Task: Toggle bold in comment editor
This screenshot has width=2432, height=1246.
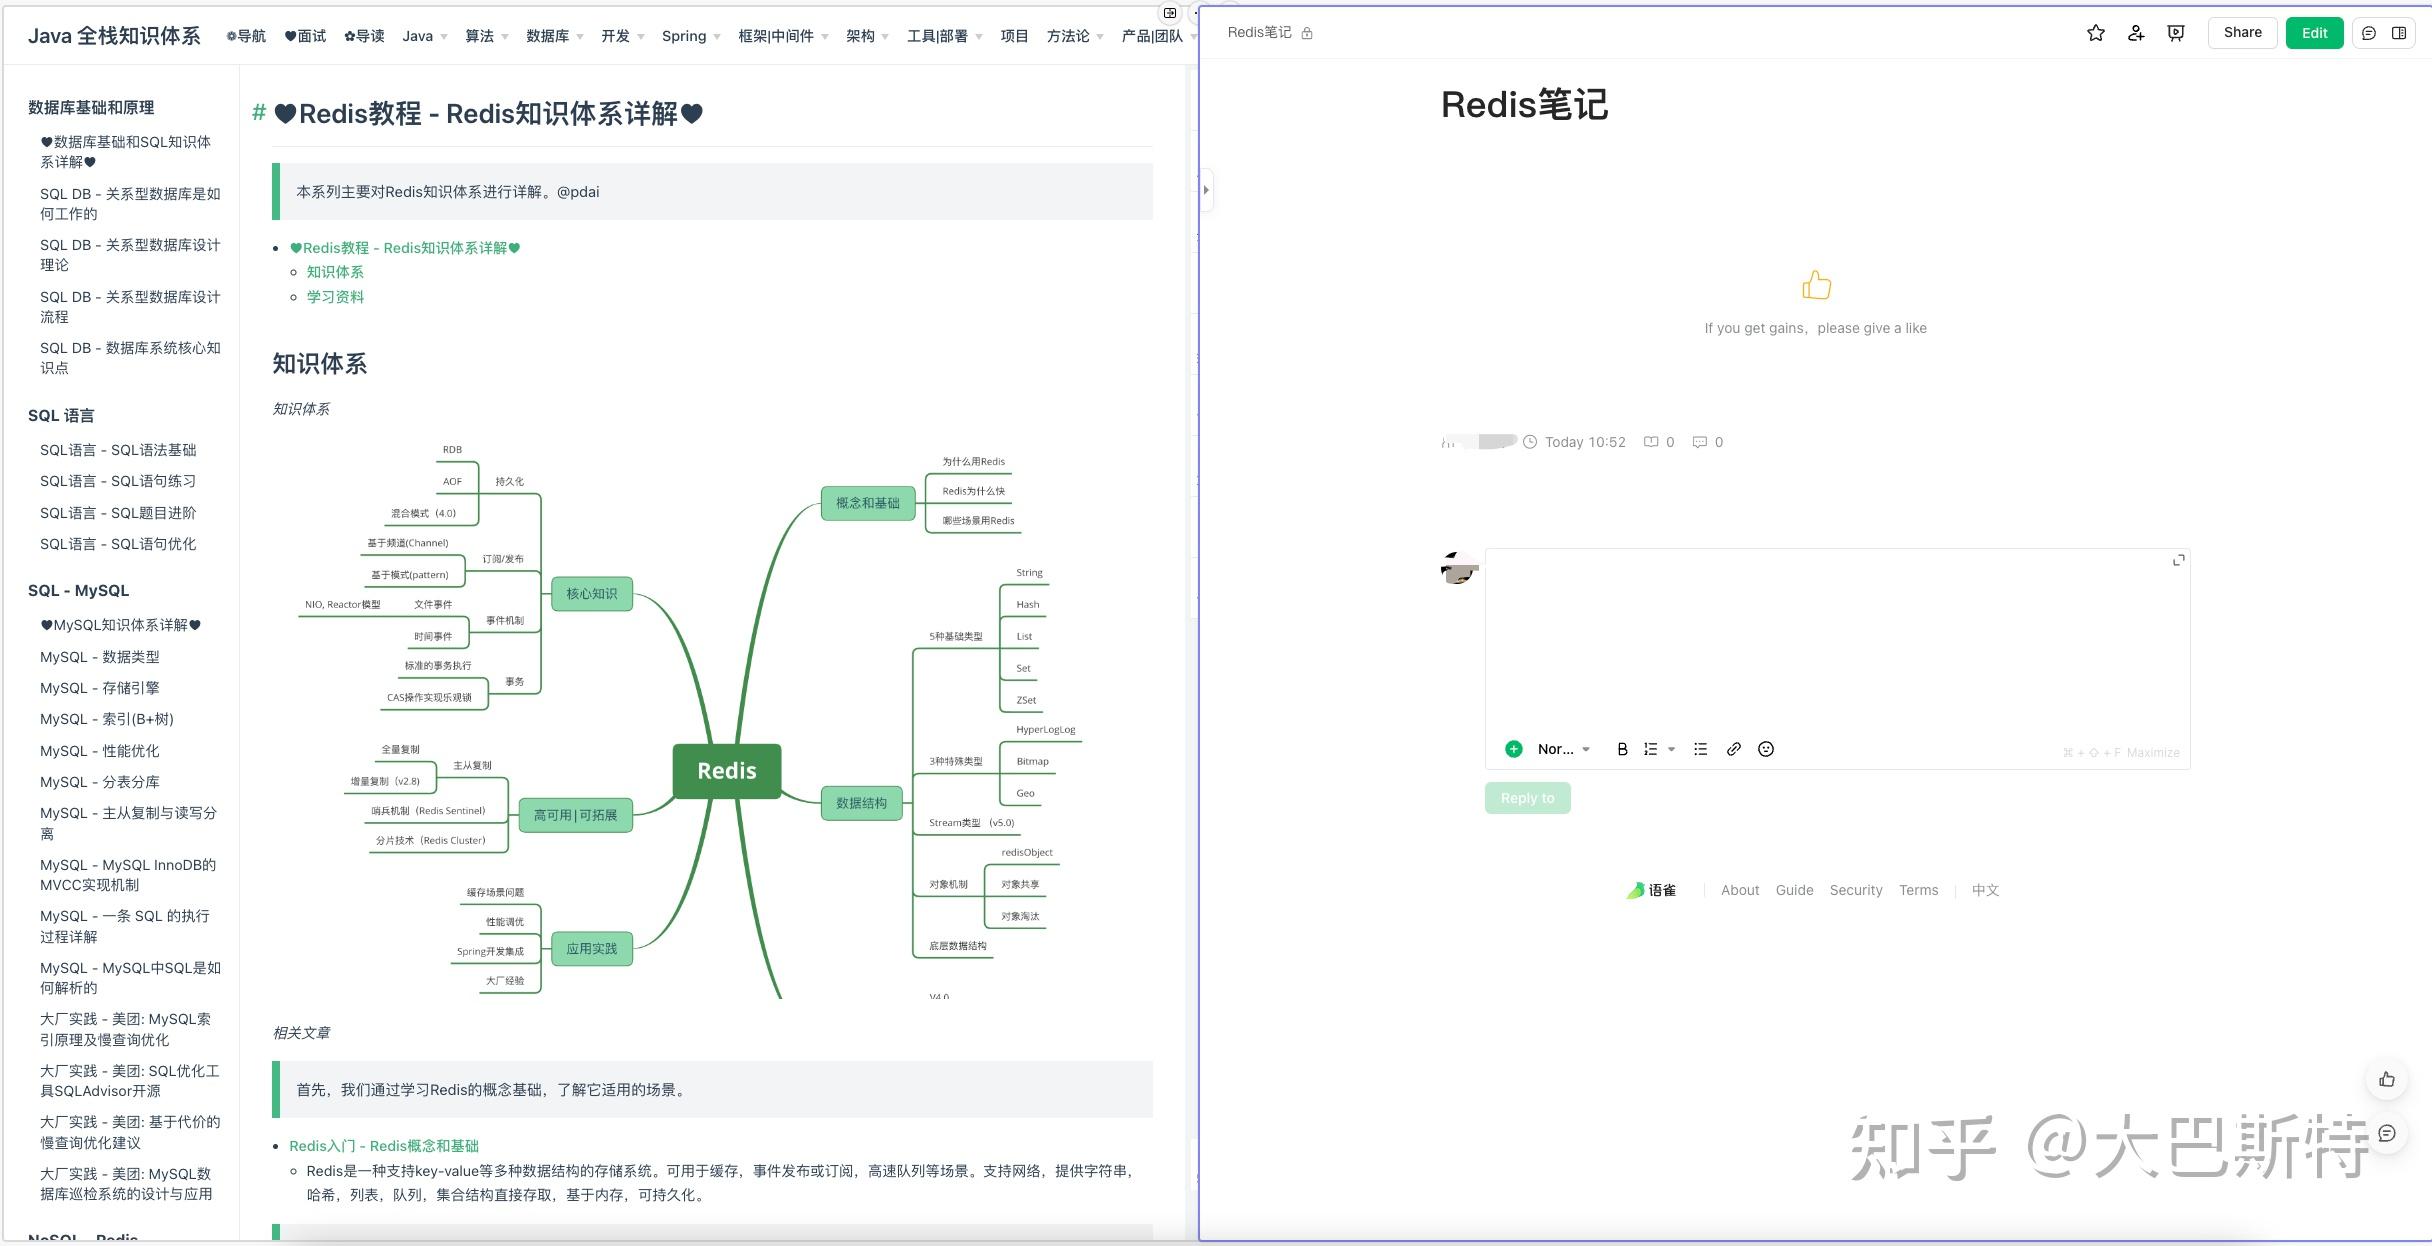Action: [1622, 749]
